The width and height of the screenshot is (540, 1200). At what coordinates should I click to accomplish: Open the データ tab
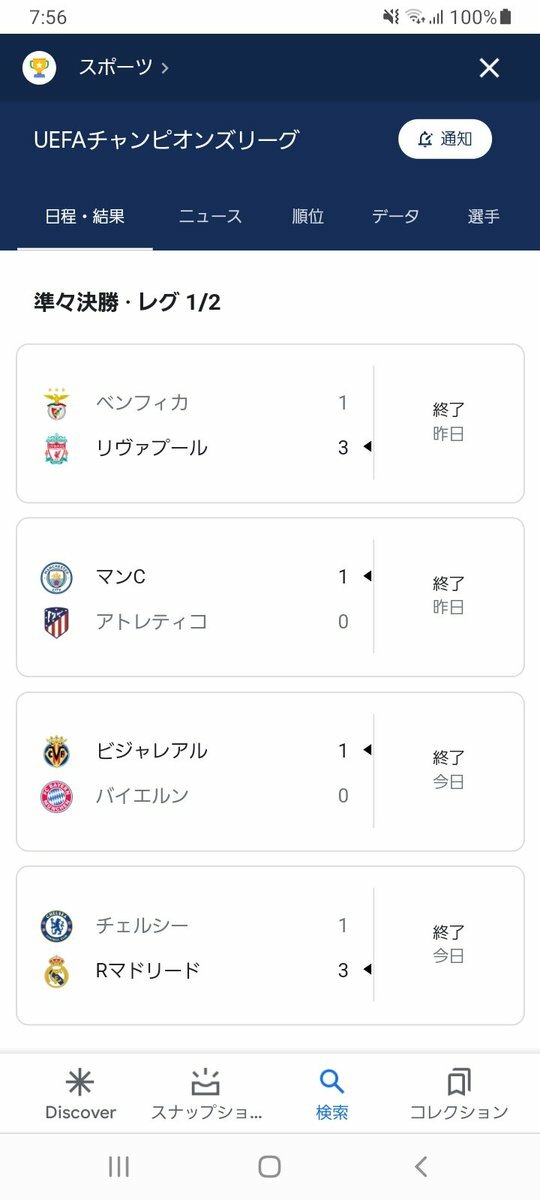[395, 216]
